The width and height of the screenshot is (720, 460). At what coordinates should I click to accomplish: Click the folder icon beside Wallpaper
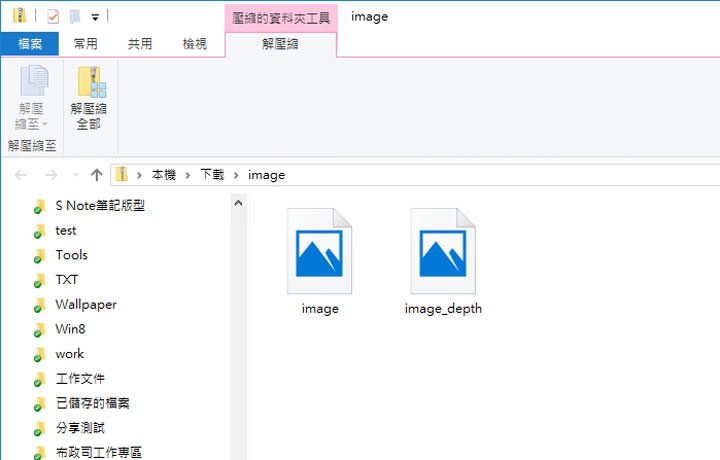(40, 306)
